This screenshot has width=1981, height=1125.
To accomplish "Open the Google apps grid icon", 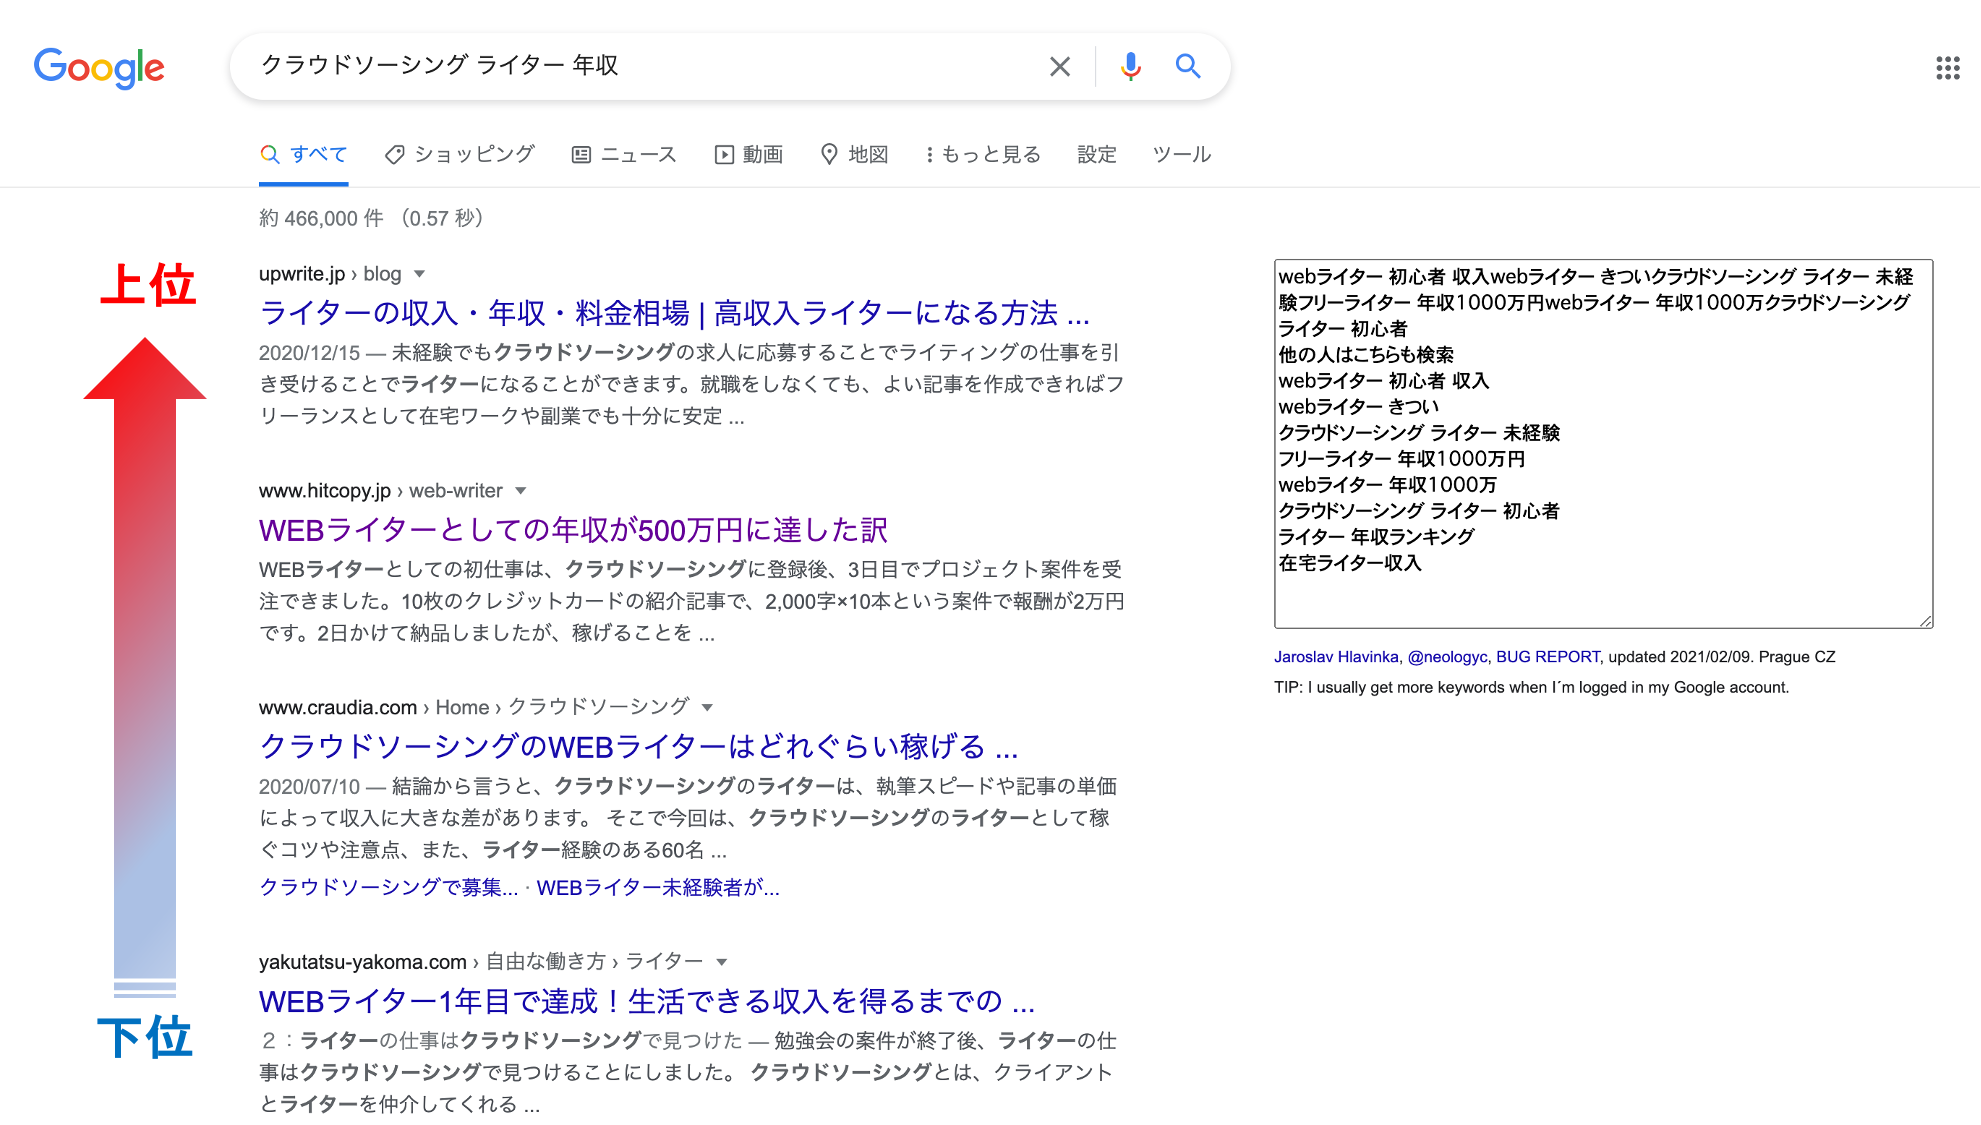I will pos(1946,66).
